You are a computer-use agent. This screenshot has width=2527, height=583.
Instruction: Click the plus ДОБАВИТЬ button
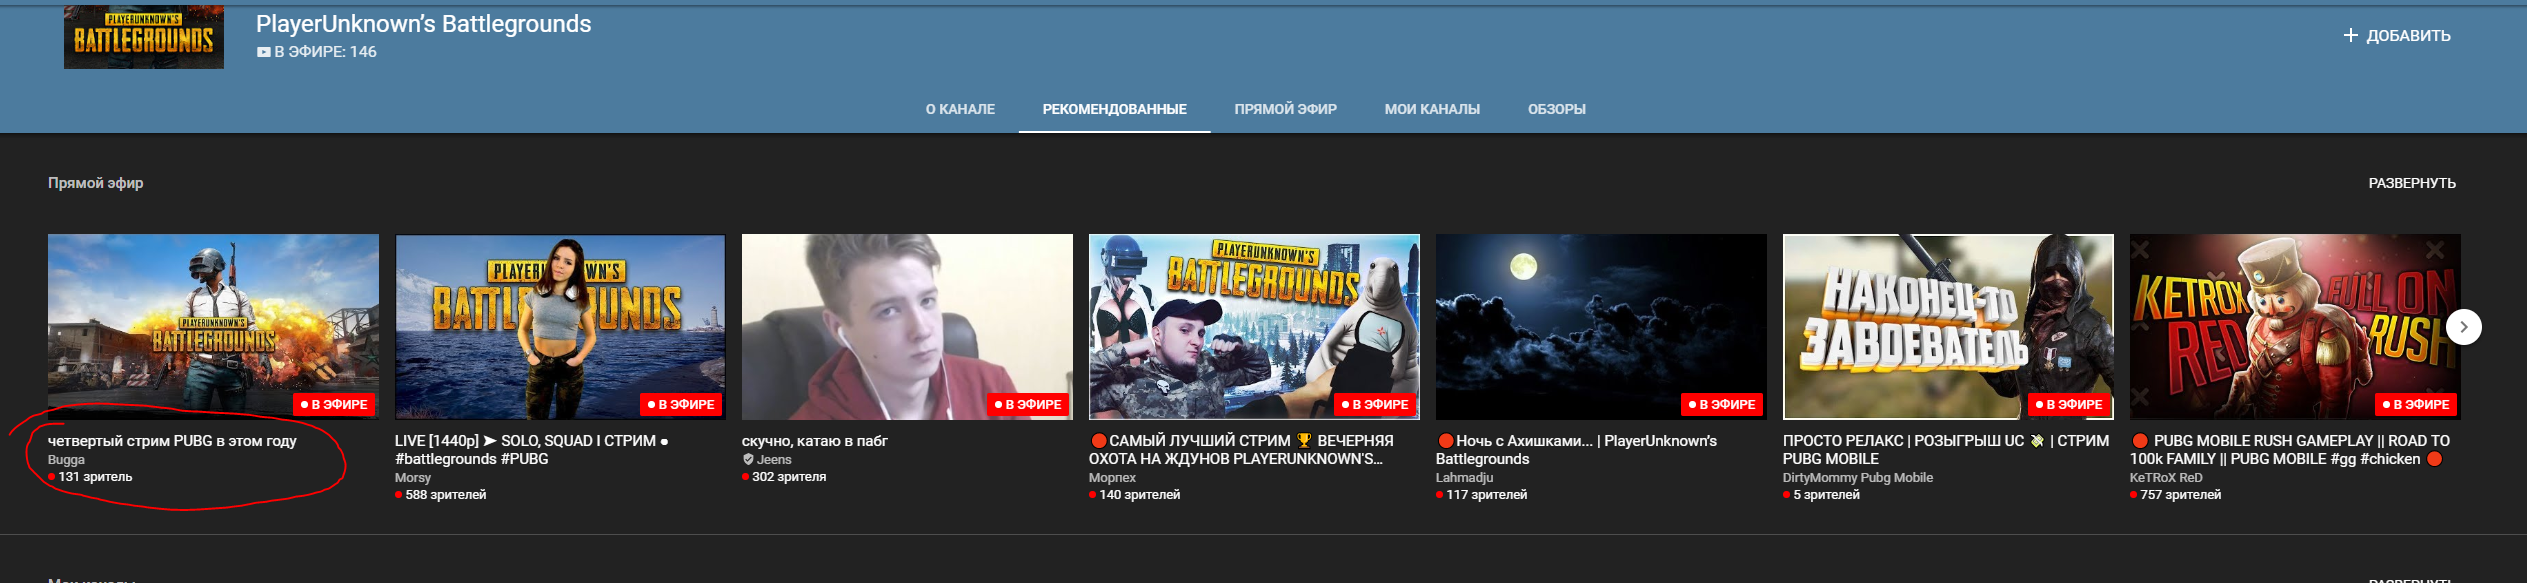tap(2396, 36)
